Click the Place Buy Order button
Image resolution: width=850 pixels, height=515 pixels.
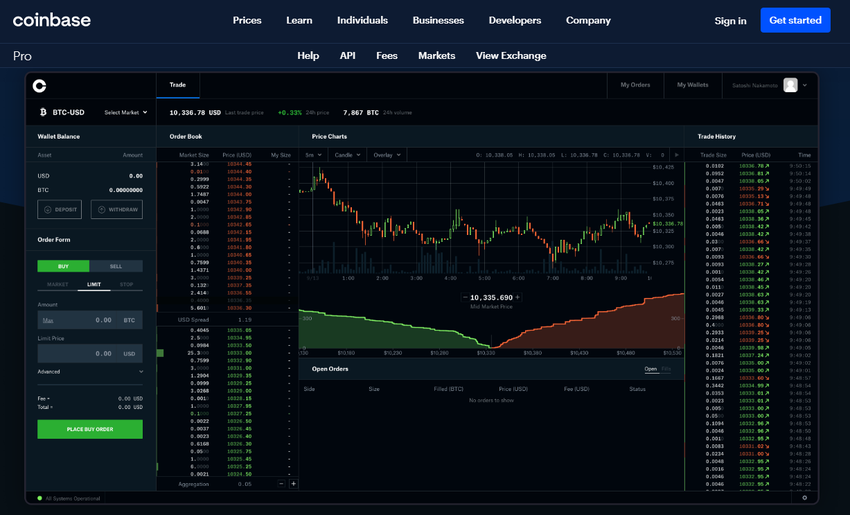[90, 429]
